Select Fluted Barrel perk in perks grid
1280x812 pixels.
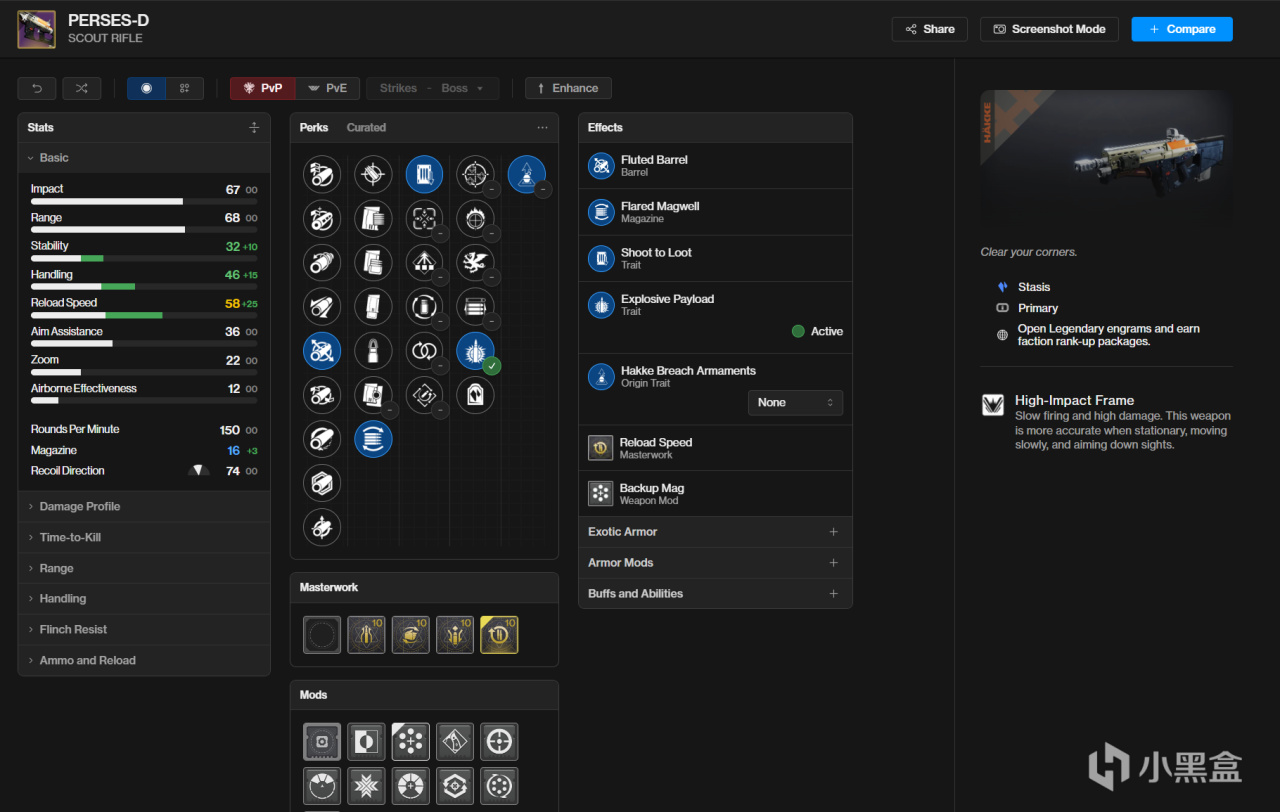pos(322,351)
